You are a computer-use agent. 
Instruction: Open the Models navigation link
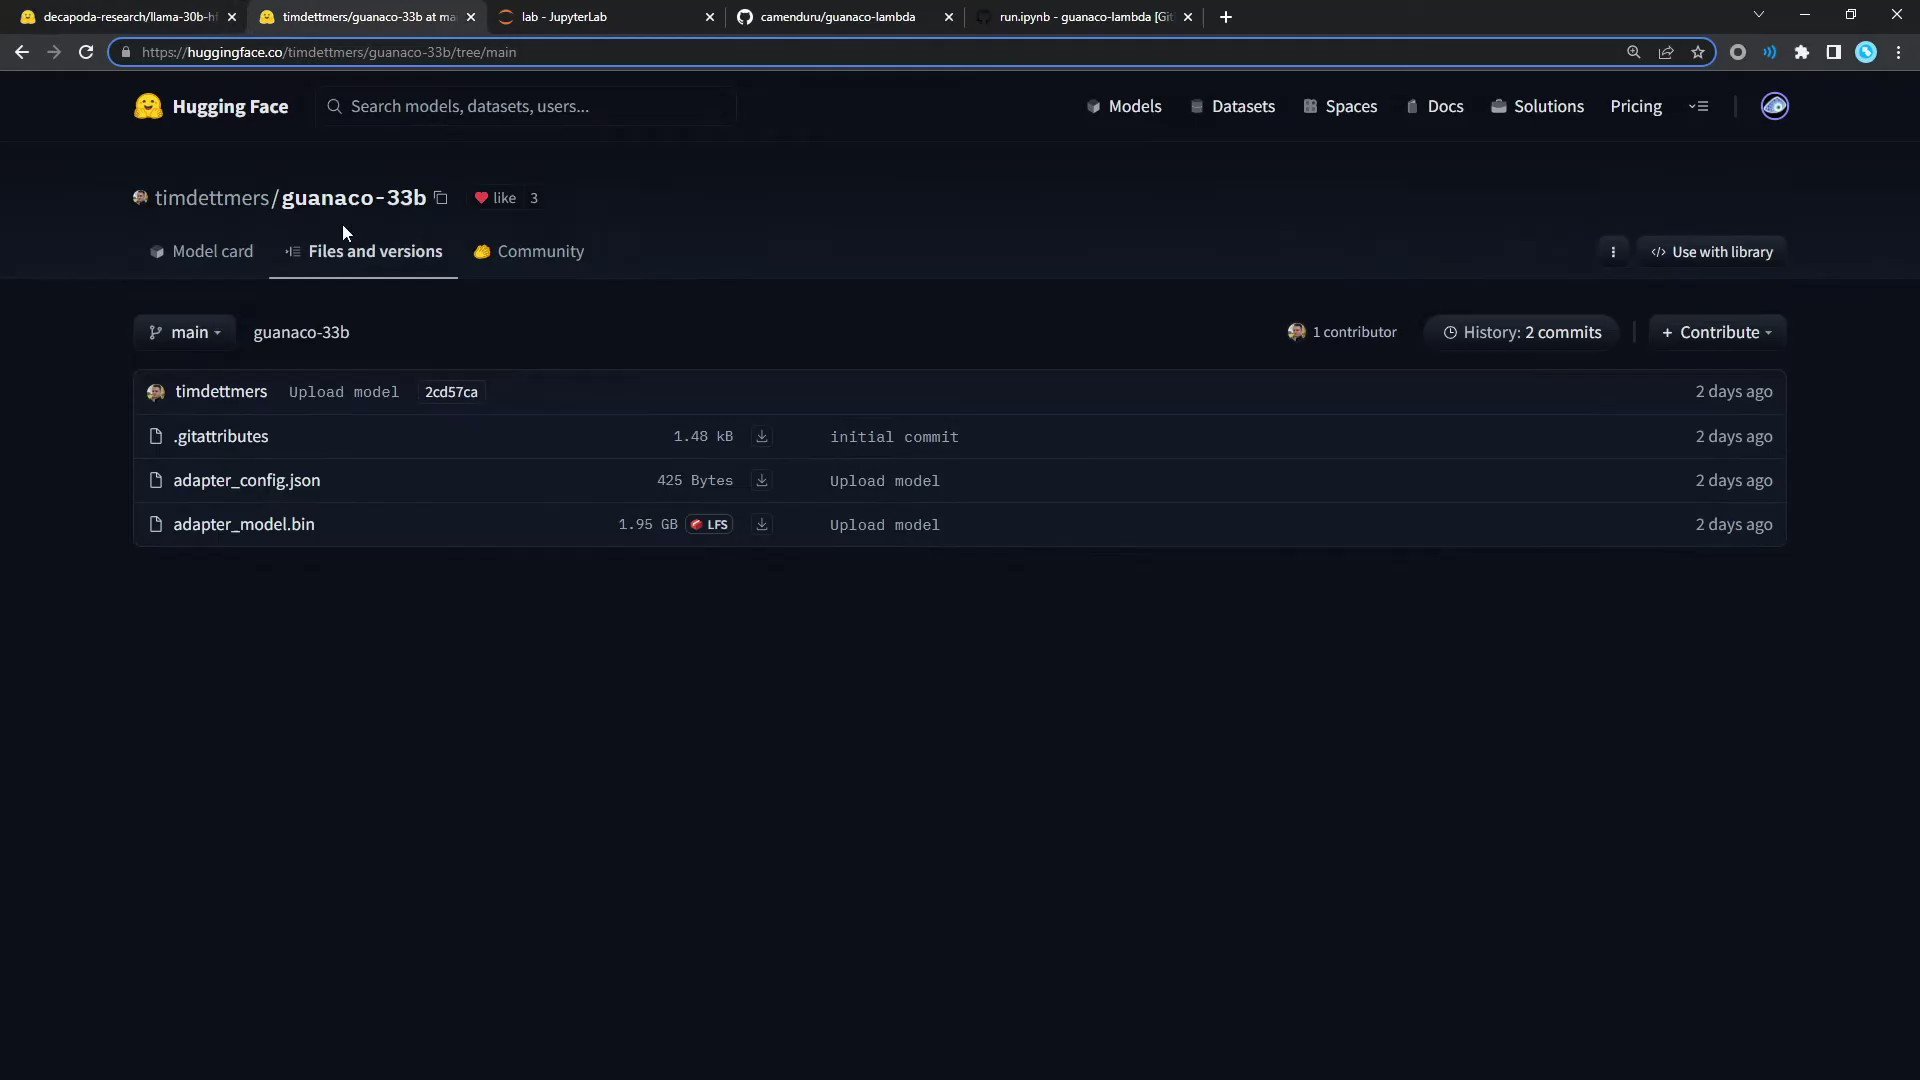pos(1124,106)
